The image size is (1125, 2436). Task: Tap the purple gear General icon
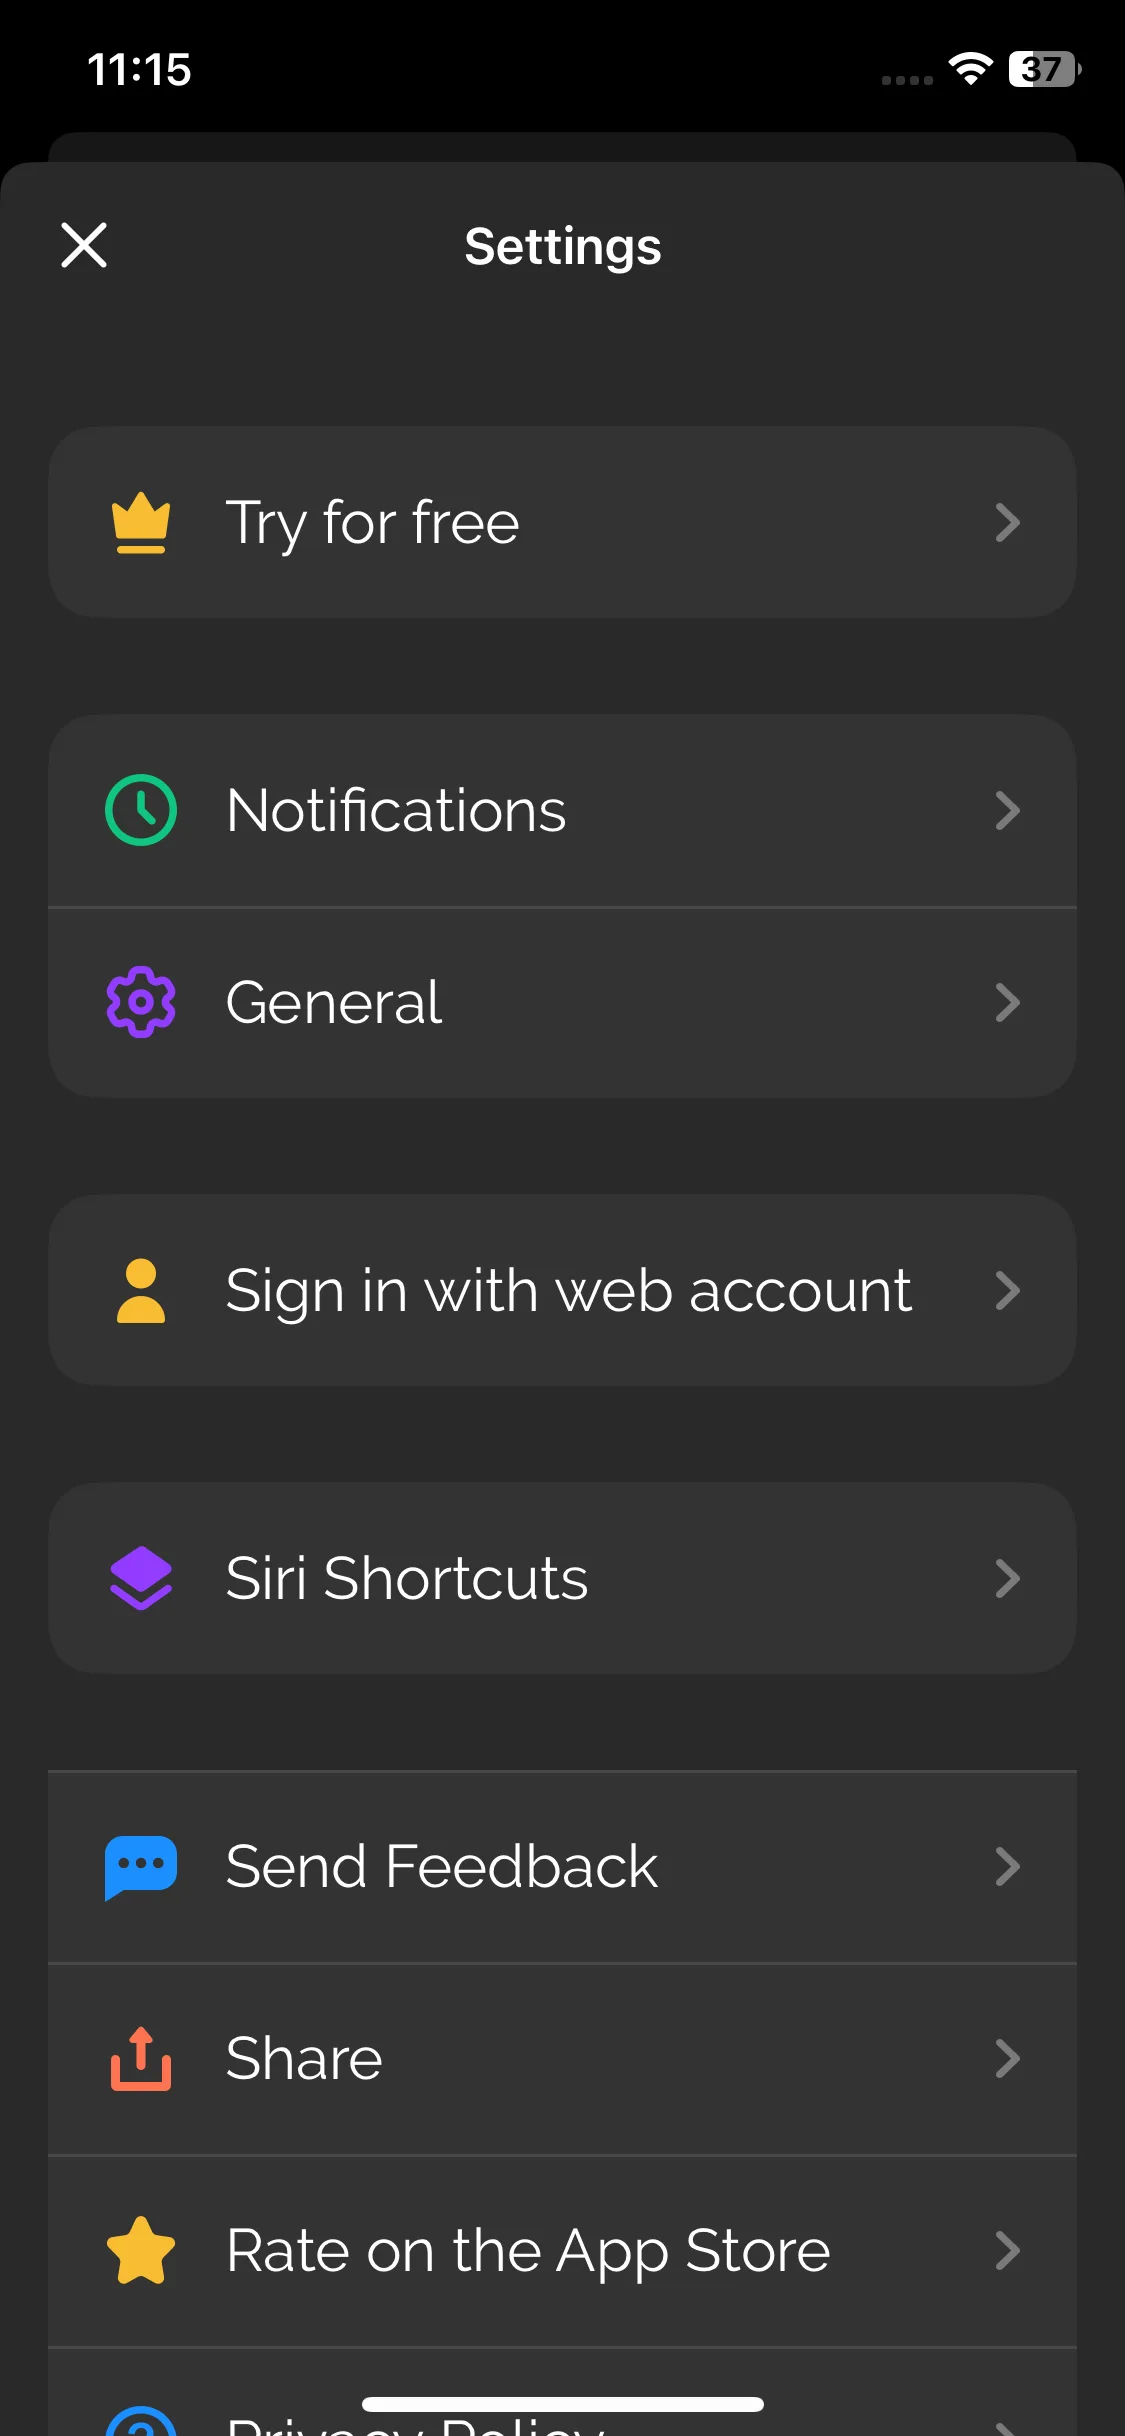(x=141, y=1002)
